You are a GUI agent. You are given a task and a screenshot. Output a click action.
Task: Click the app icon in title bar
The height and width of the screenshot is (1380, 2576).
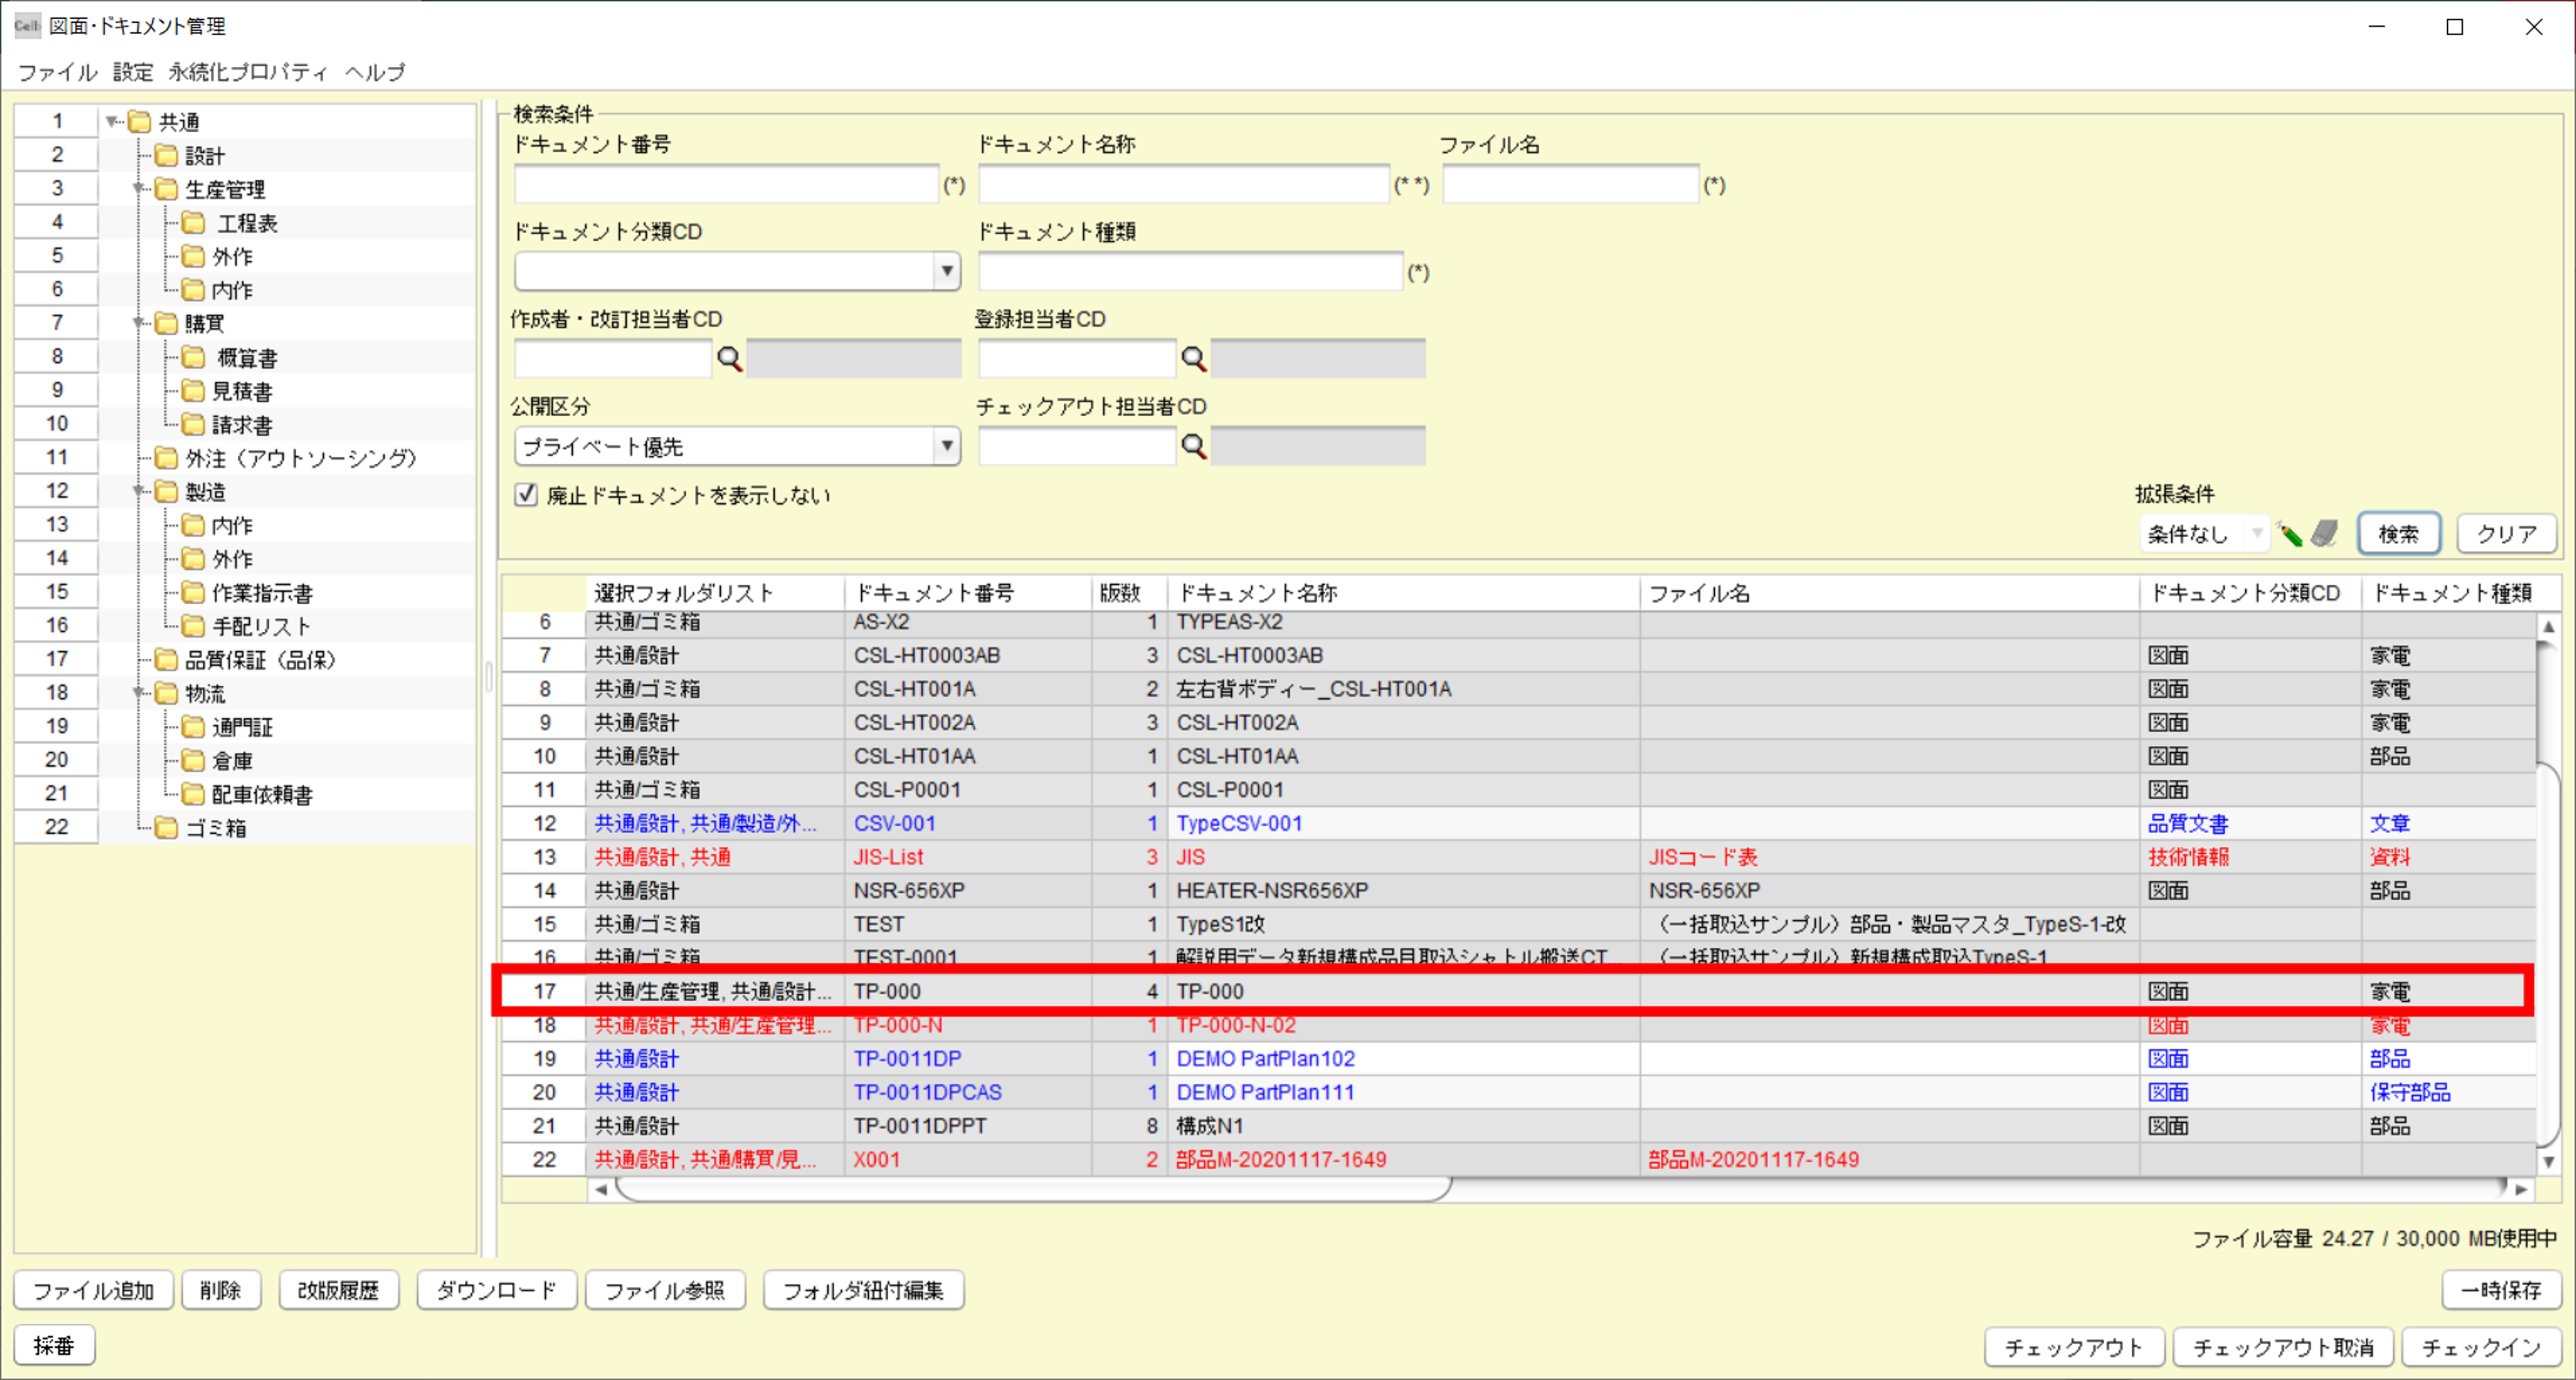point(27,26)
